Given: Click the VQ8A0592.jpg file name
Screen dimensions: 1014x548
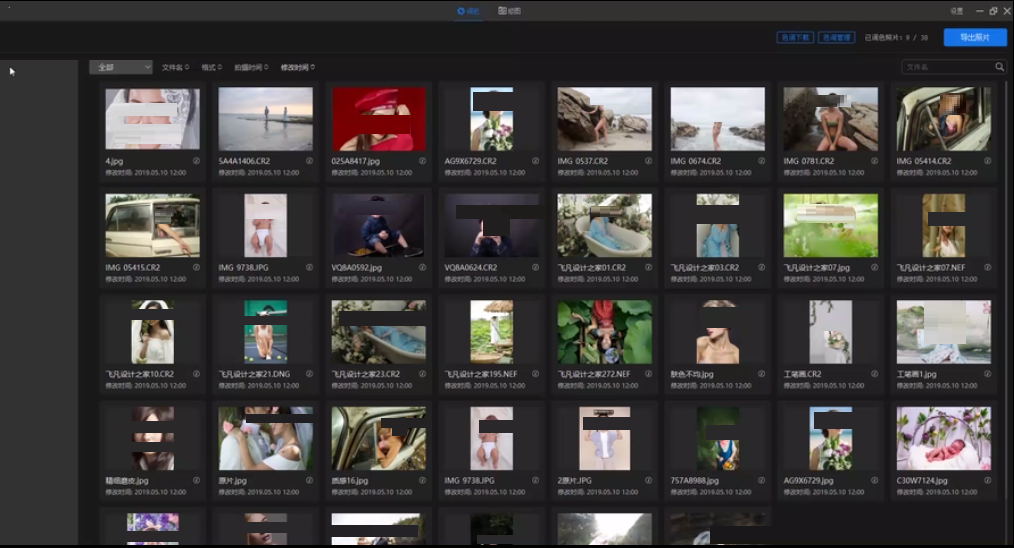Looking at the screenshot, I should [356, 267].
